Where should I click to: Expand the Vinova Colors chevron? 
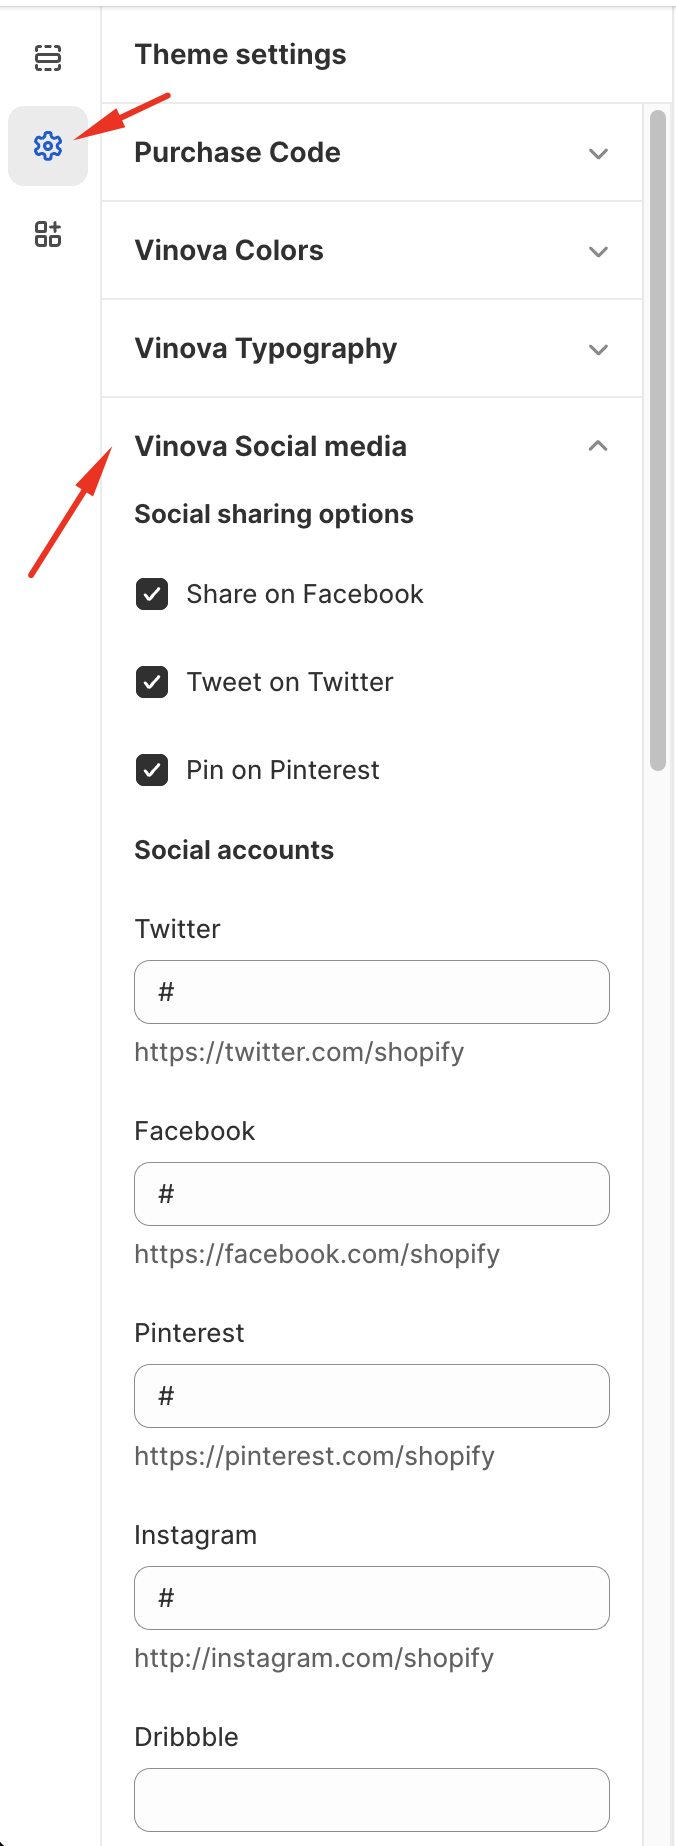pos(598,251)
